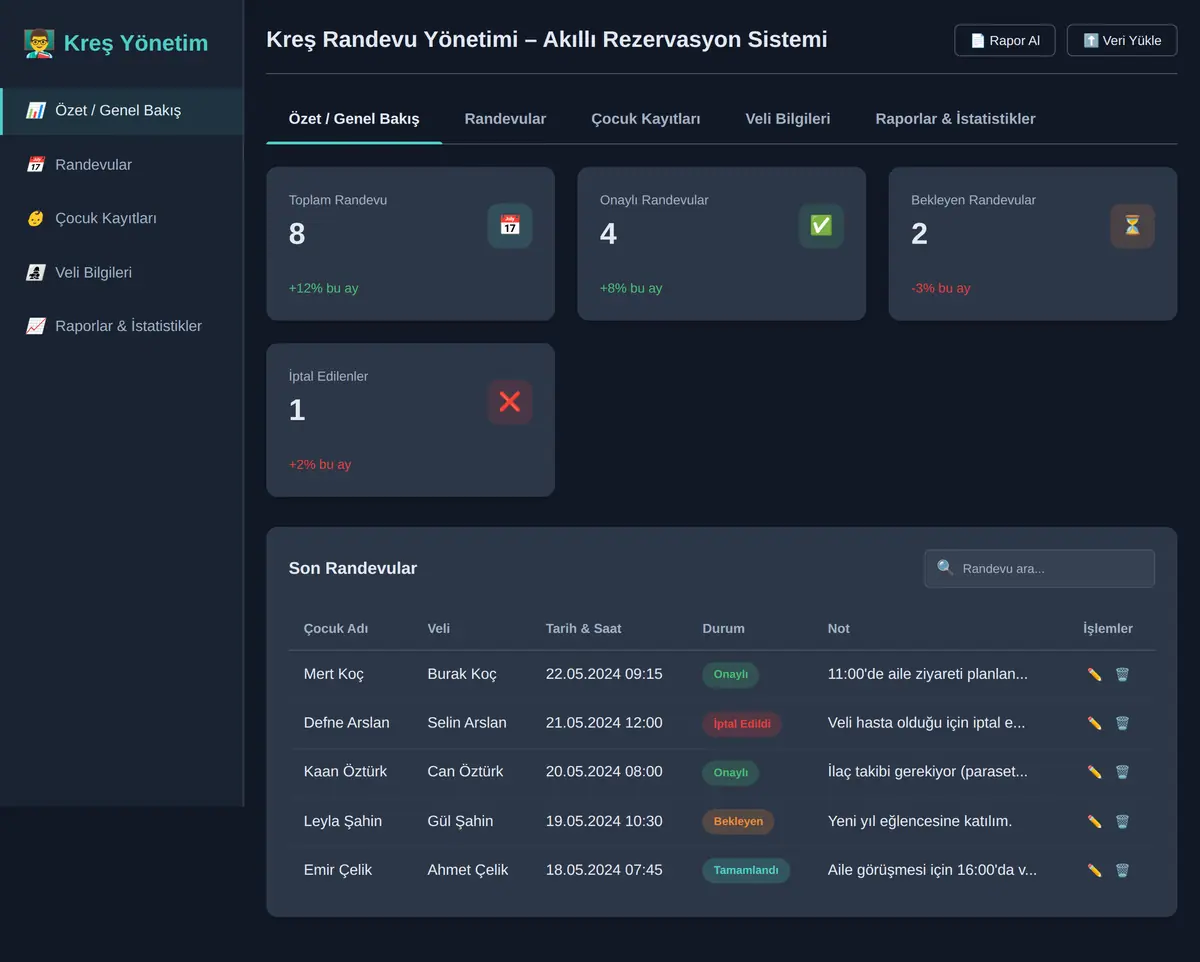Screen dimensions: 1200x962
Task: Select Özet / Genel Bakış sidebar item
Action: [x=121, y=110]
